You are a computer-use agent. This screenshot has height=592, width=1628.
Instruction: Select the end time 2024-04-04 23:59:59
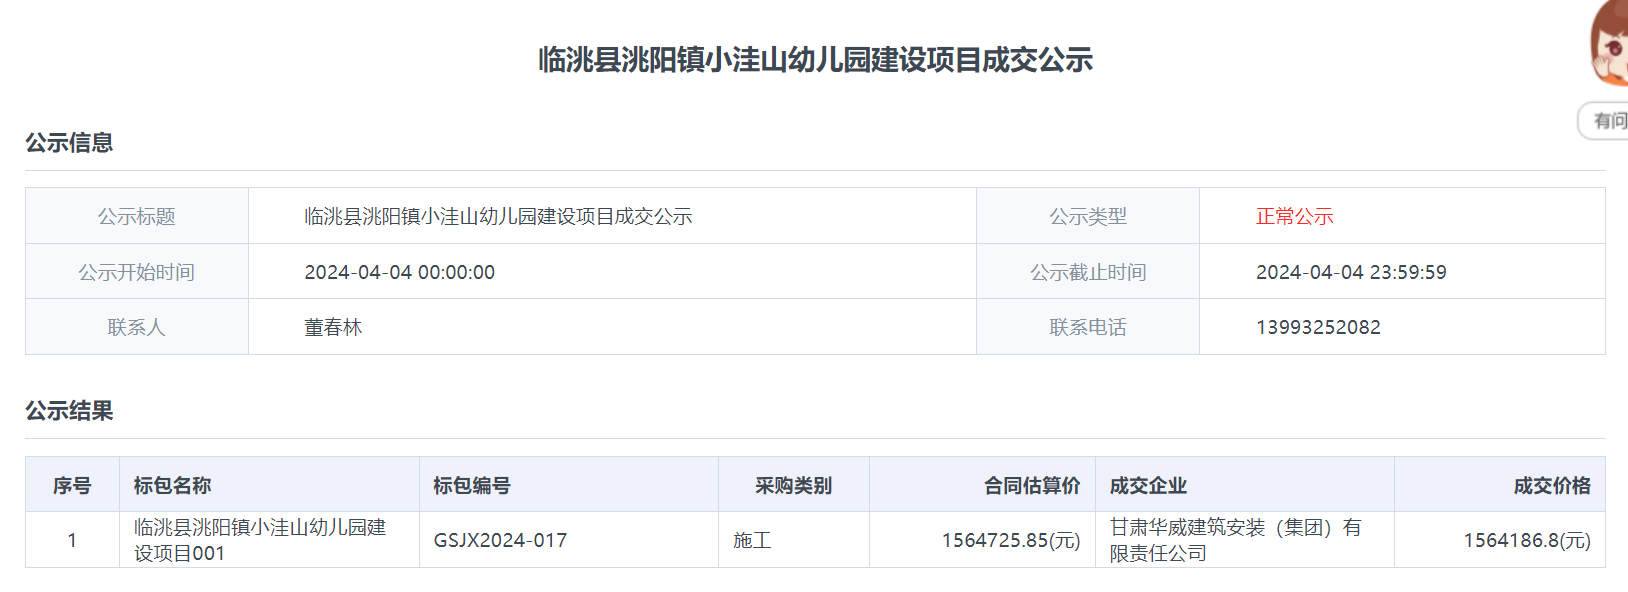(1350, 272)
